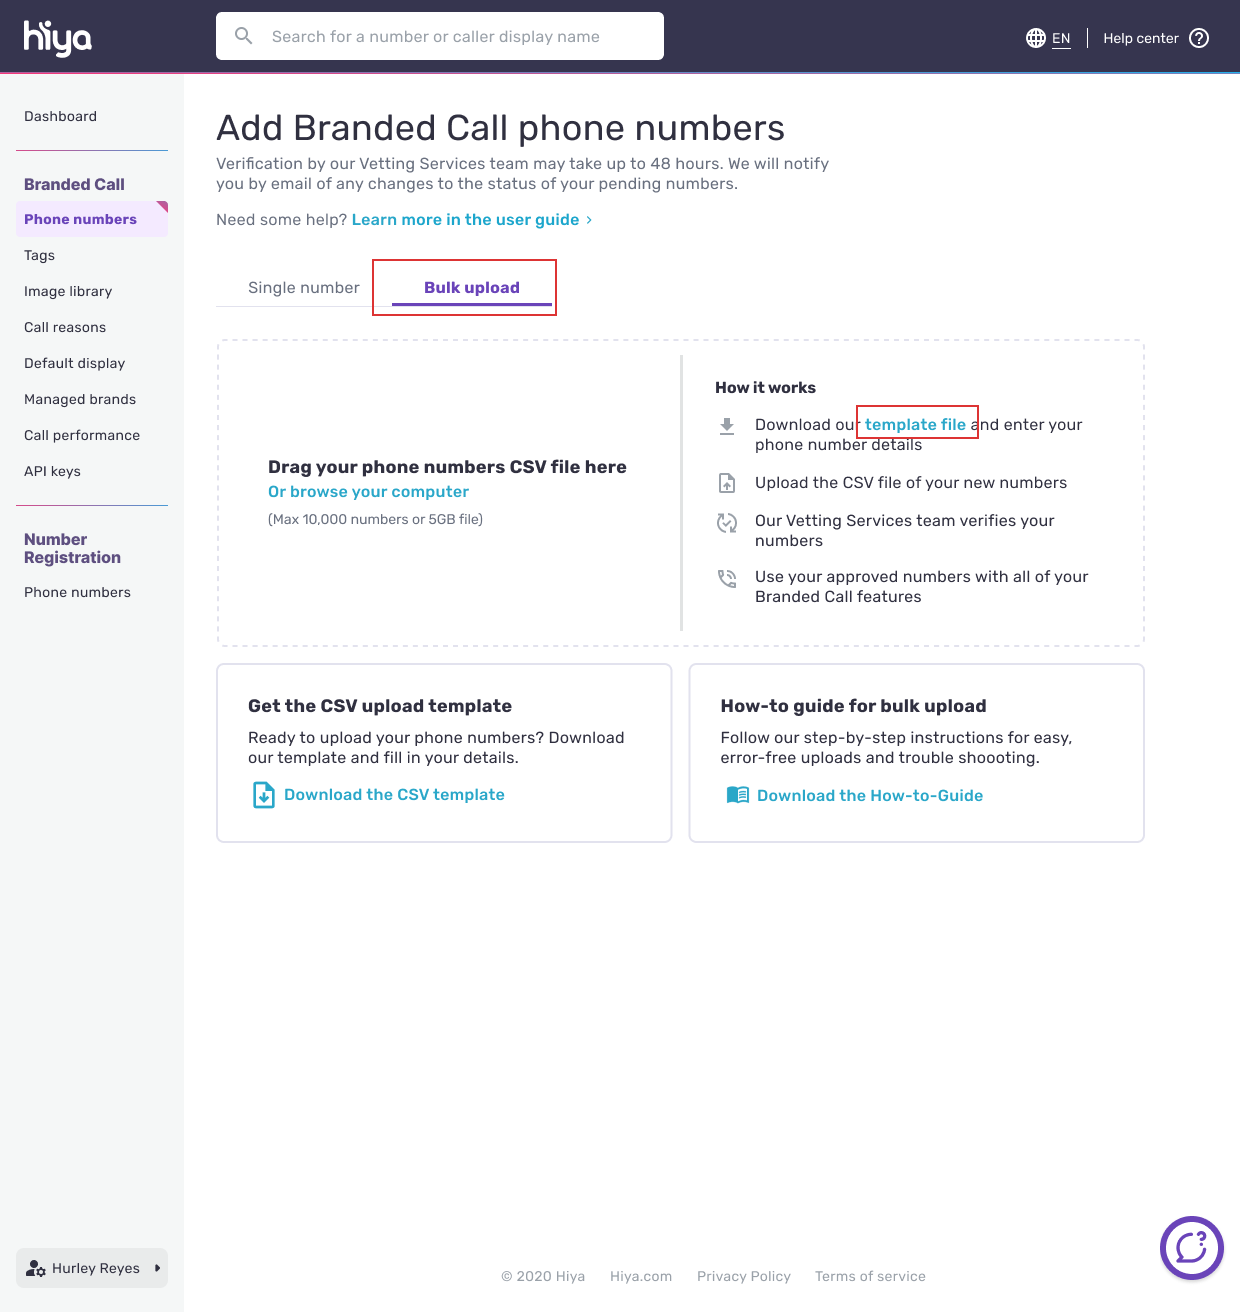Click the search magnifier icon
Viewport: 1240px width, 1312px height.
coord(243,36)
